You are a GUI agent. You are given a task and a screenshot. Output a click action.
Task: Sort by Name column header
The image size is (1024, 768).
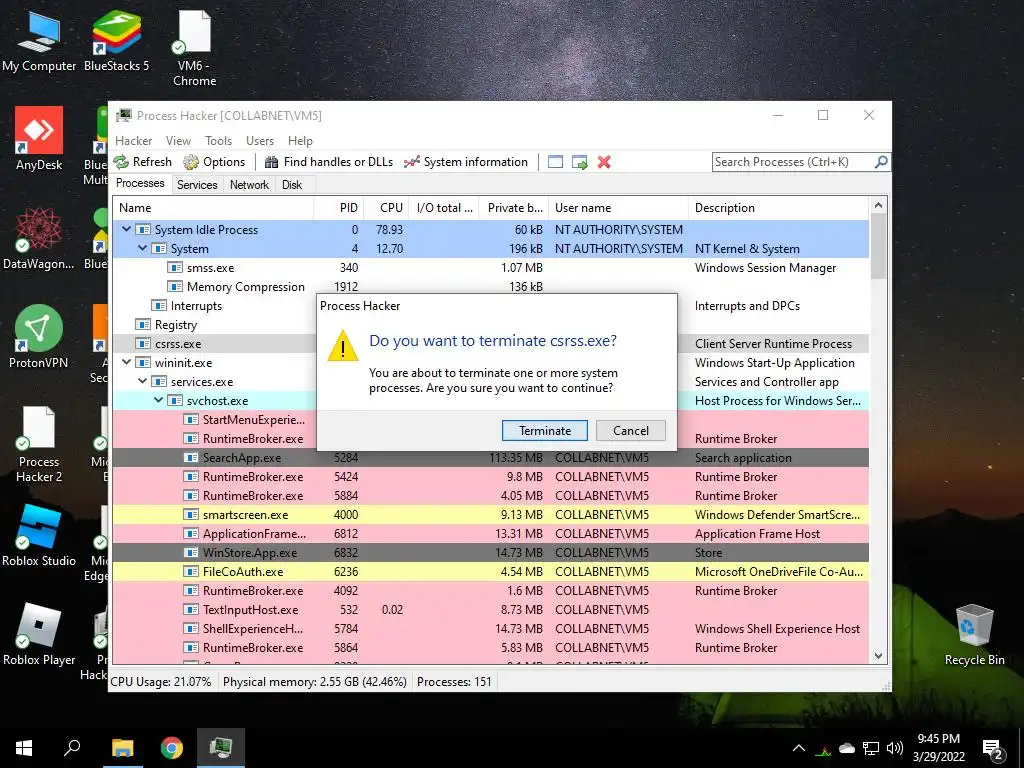tap(214, 208)
